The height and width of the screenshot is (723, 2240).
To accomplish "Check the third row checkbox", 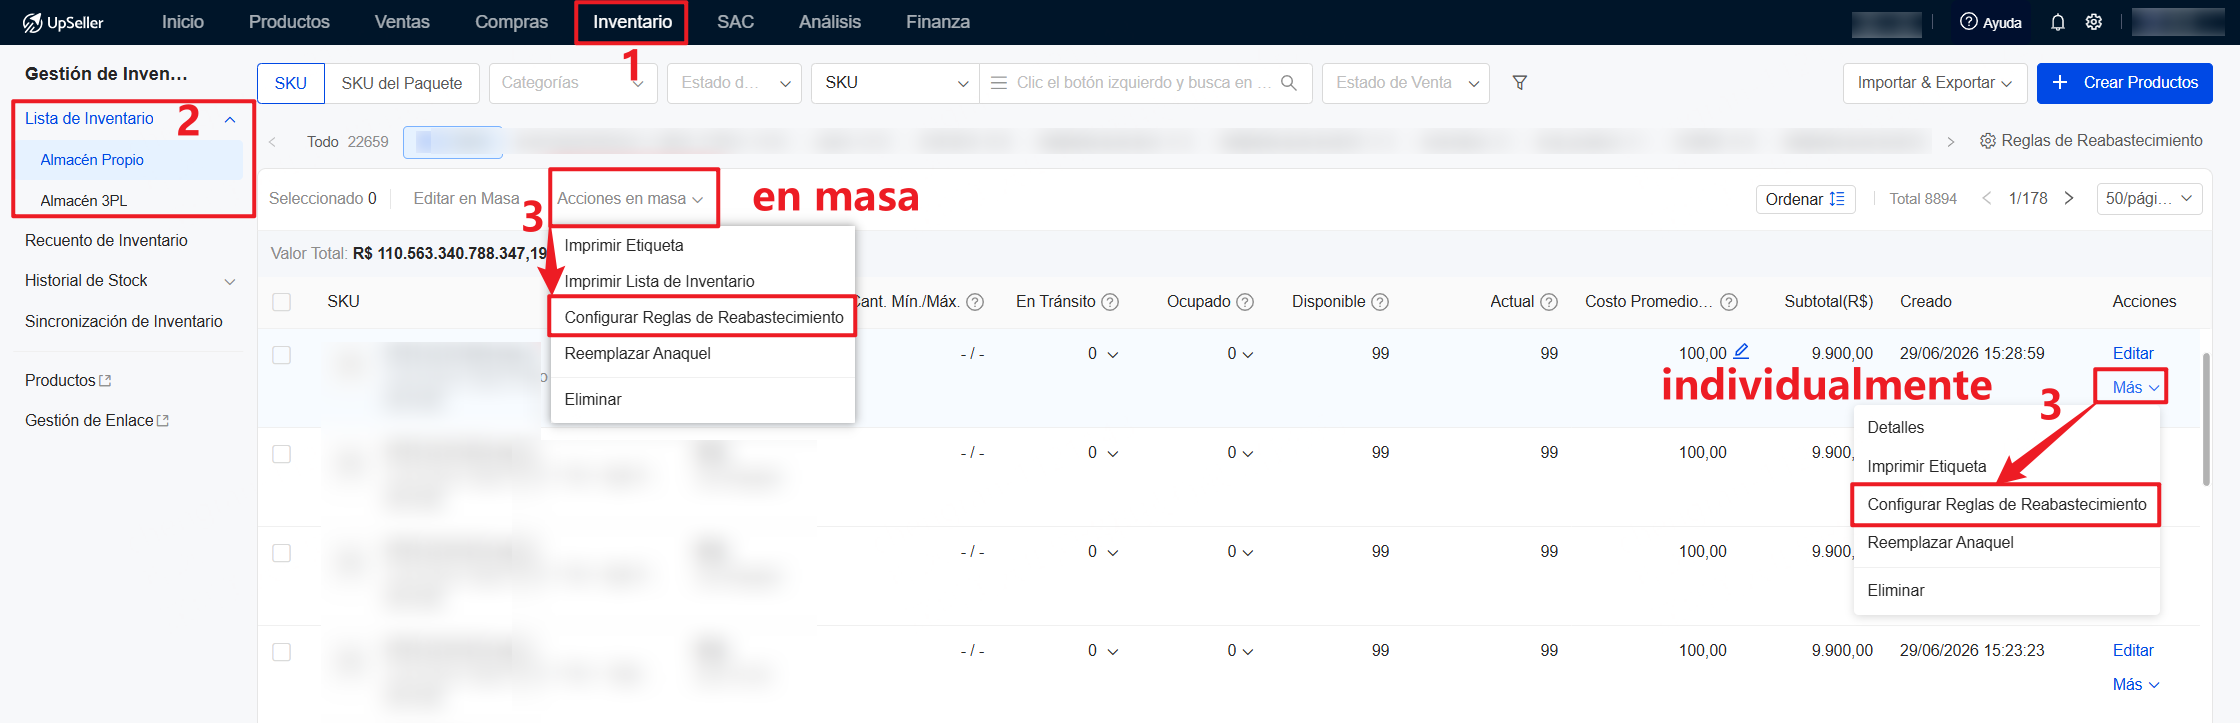I will [x=282, y=553].
